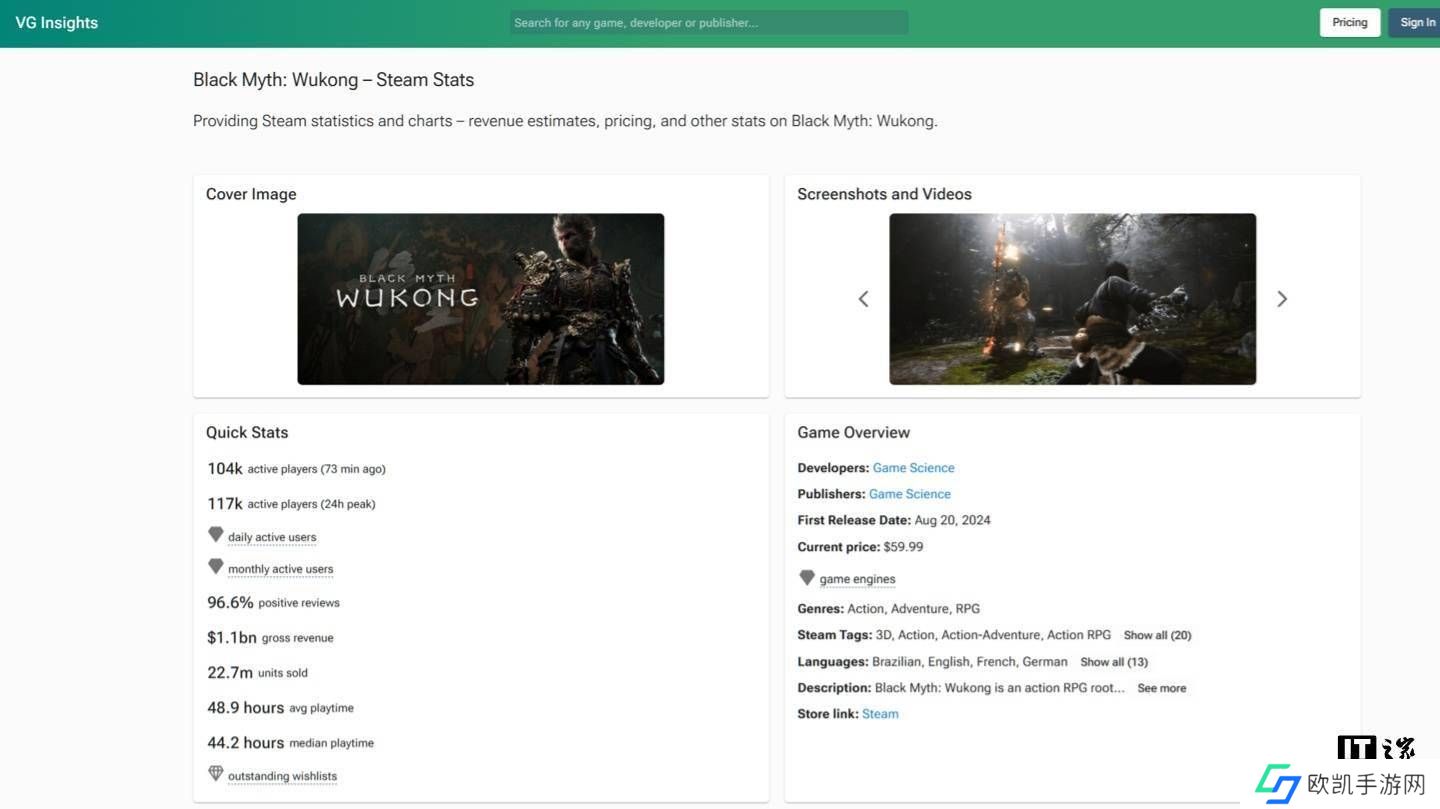1440x809 pixels.
Task: Click the Black Myth Wukong cover image
Action: [480, 299]
